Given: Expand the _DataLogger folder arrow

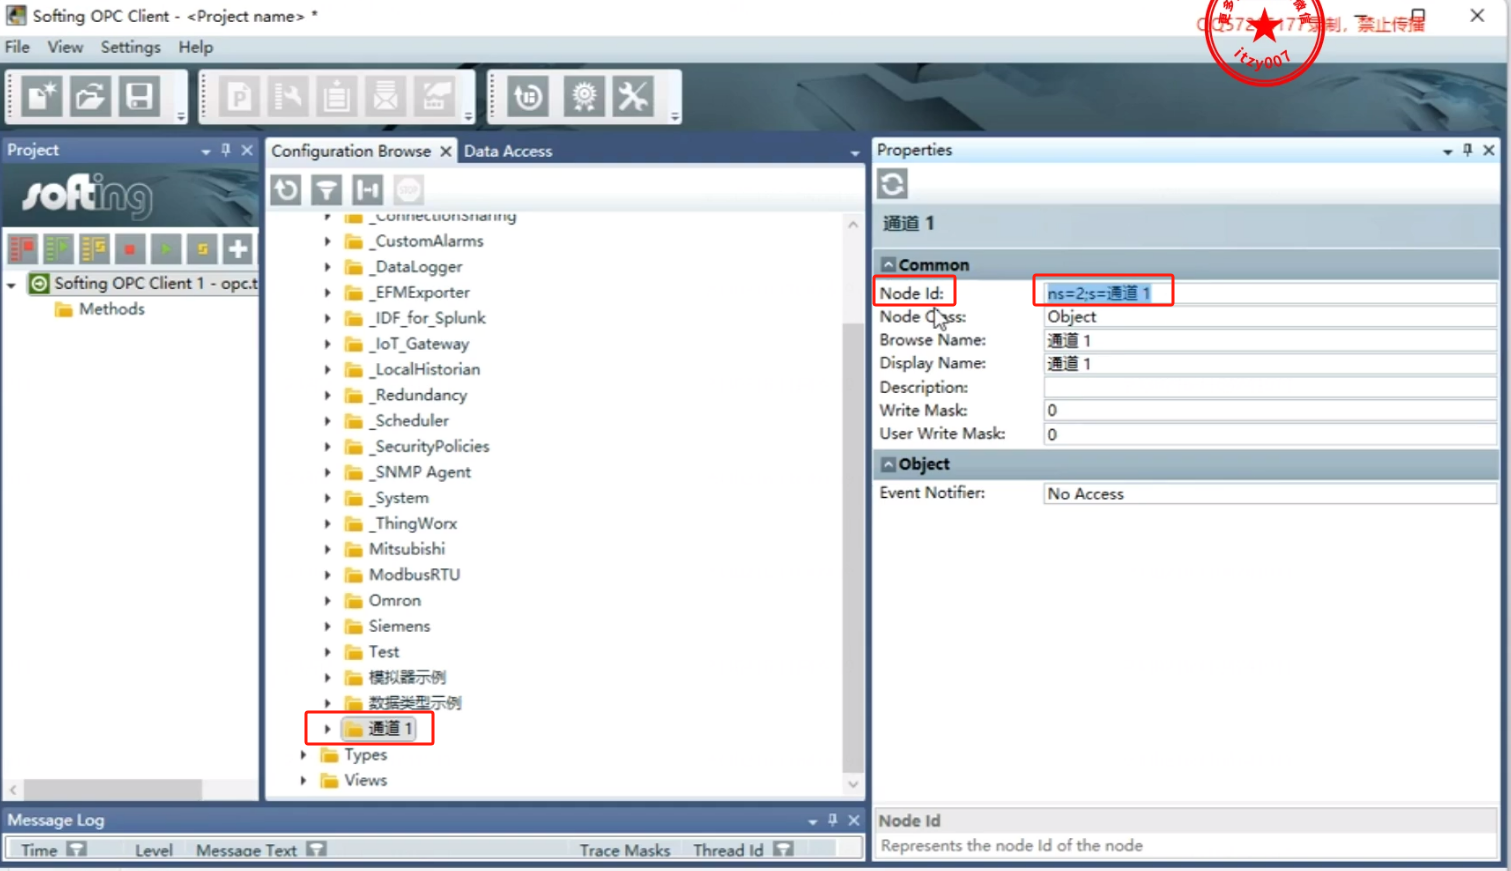Looking at the screenshot, I should pos(327,267).
